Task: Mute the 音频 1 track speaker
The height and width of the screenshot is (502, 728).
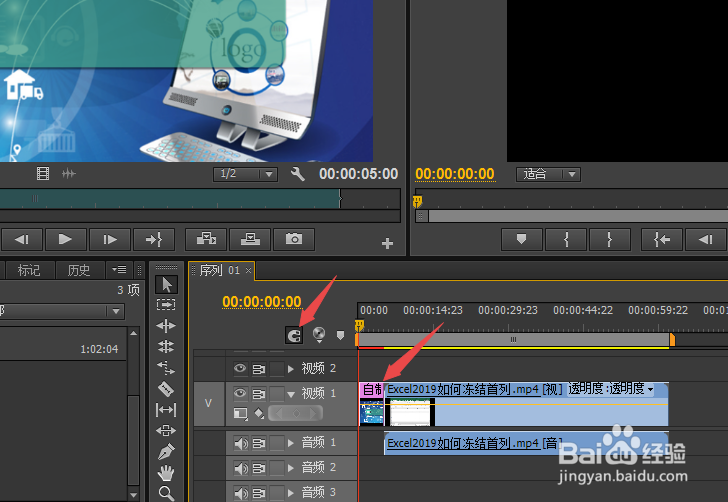Action: (x=240, y=443)
